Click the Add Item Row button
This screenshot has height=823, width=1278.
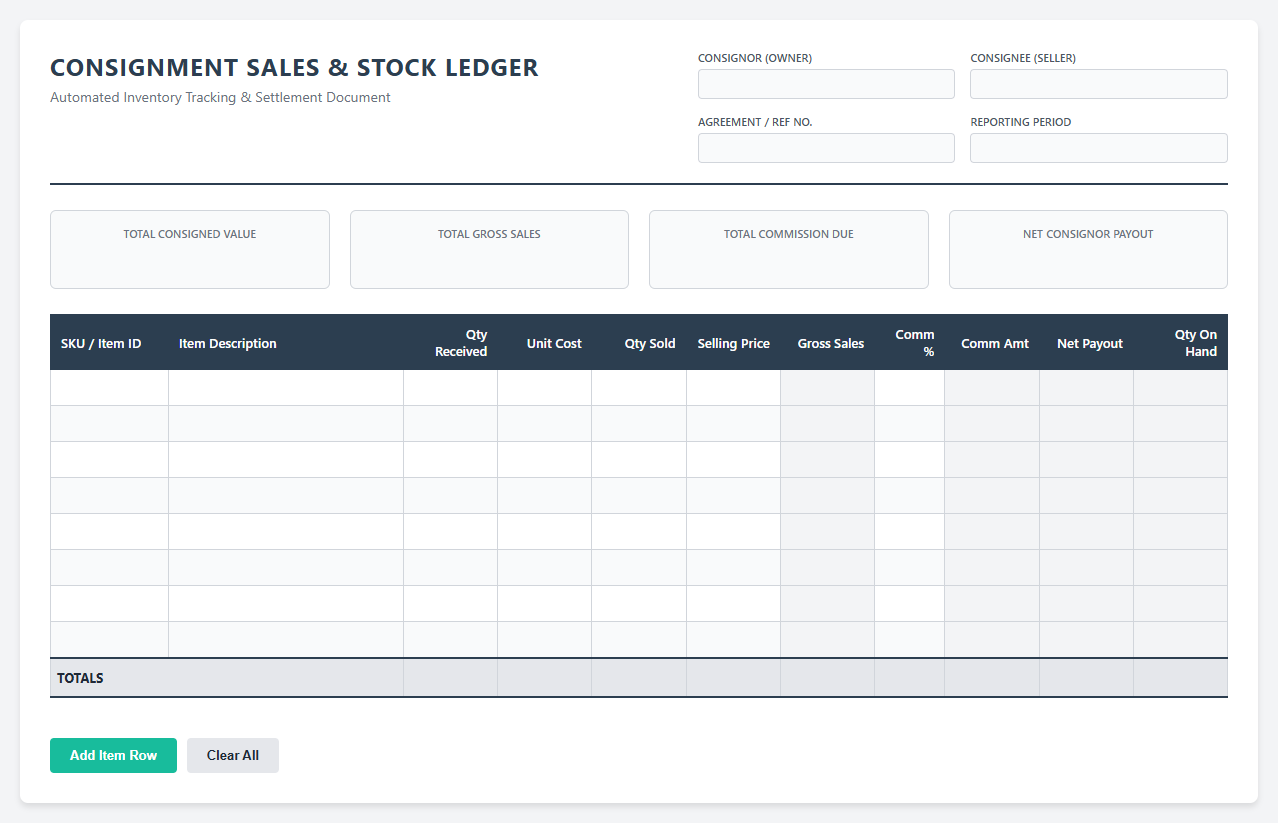(x=113, y=755)
